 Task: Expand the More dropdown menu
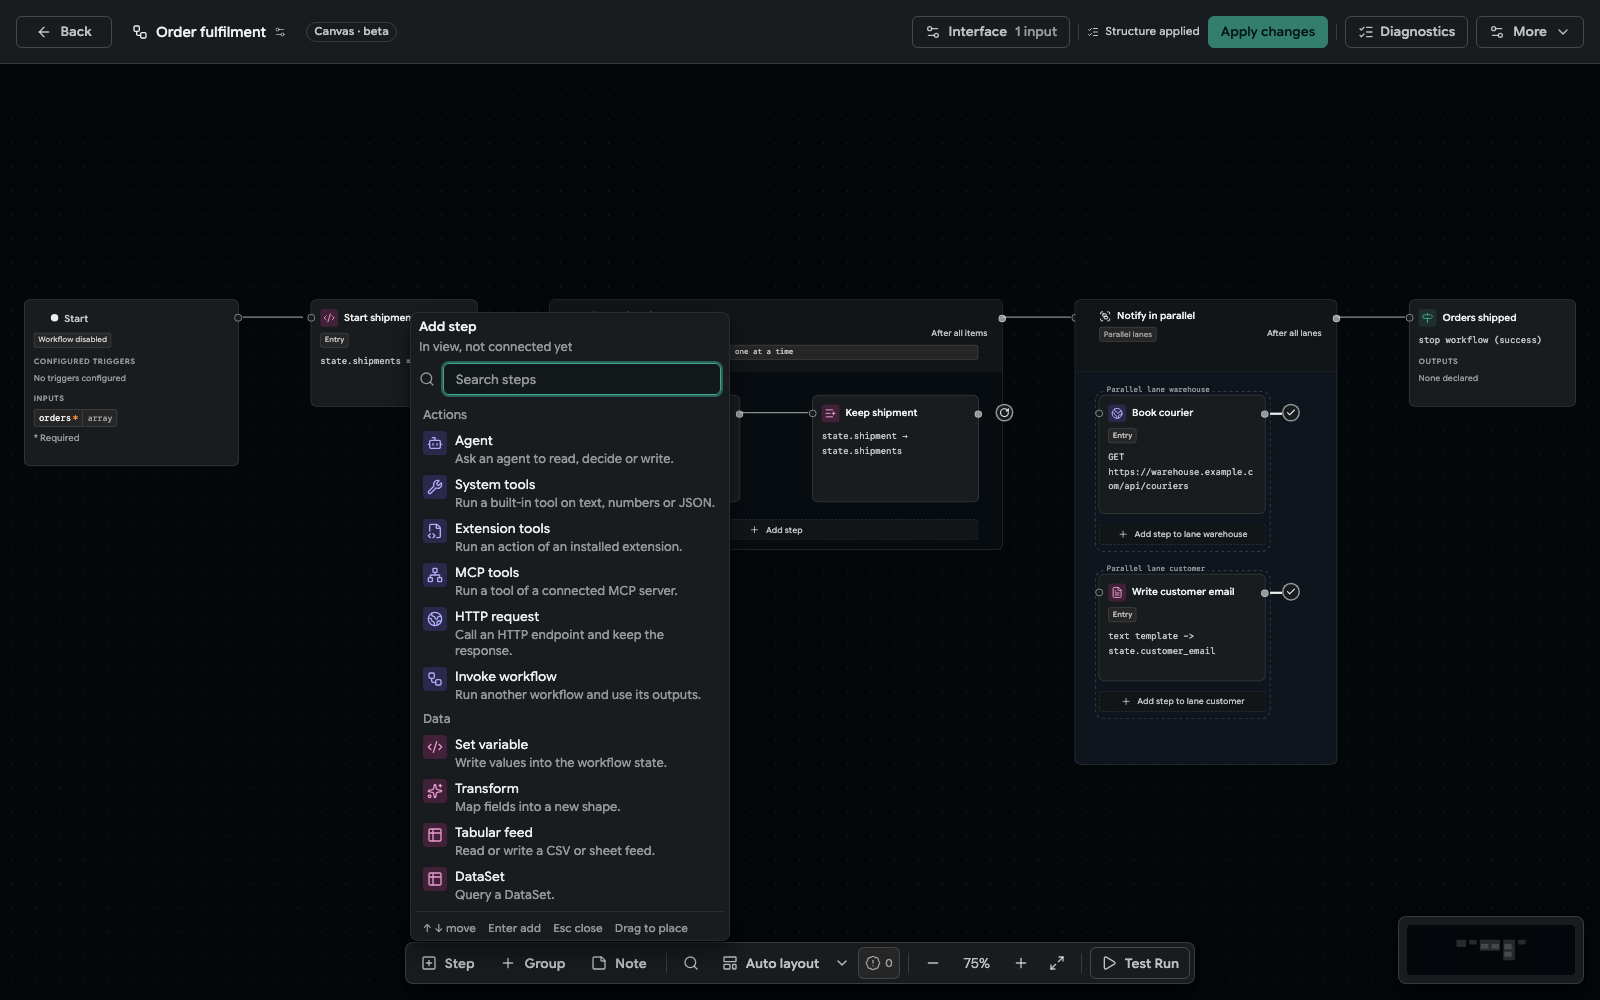(x=1530, y=32)
